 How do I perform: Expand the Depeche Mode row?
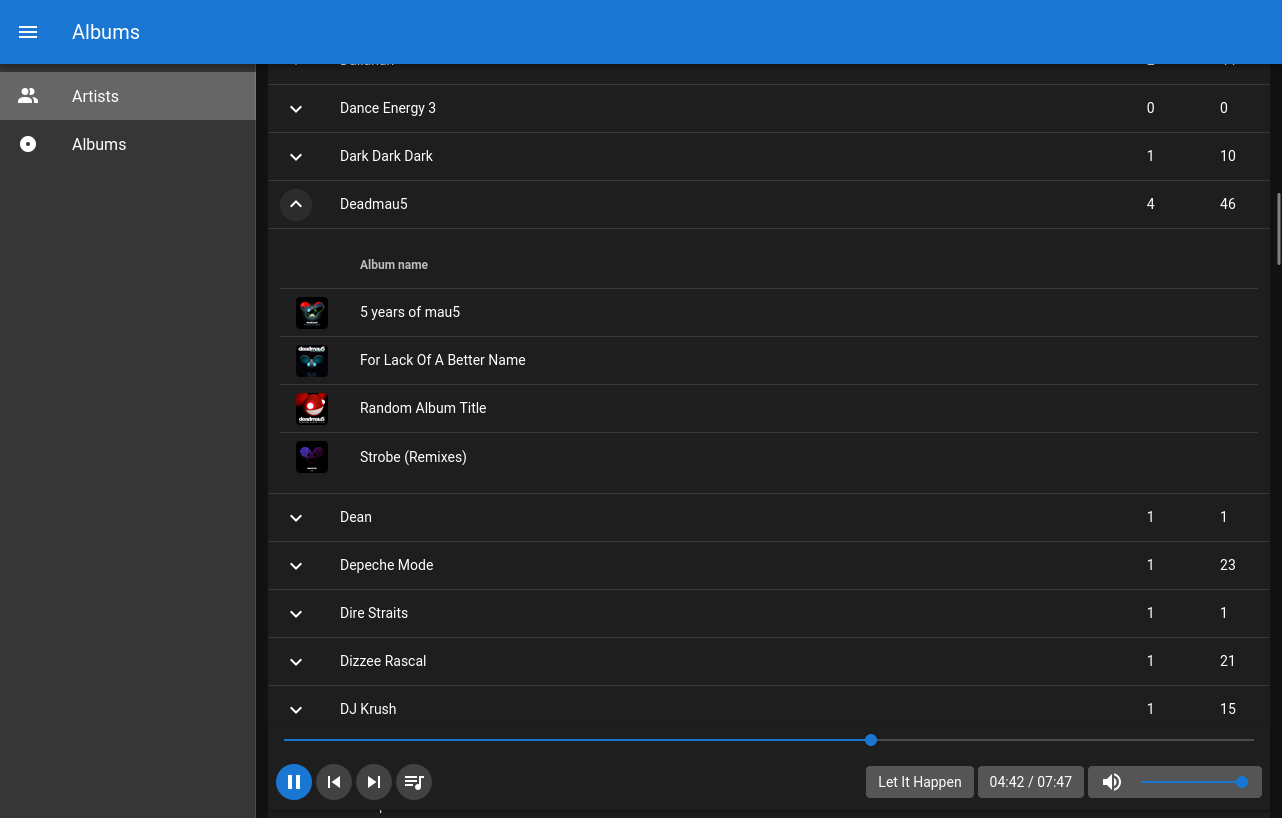(x=296, y=566)
